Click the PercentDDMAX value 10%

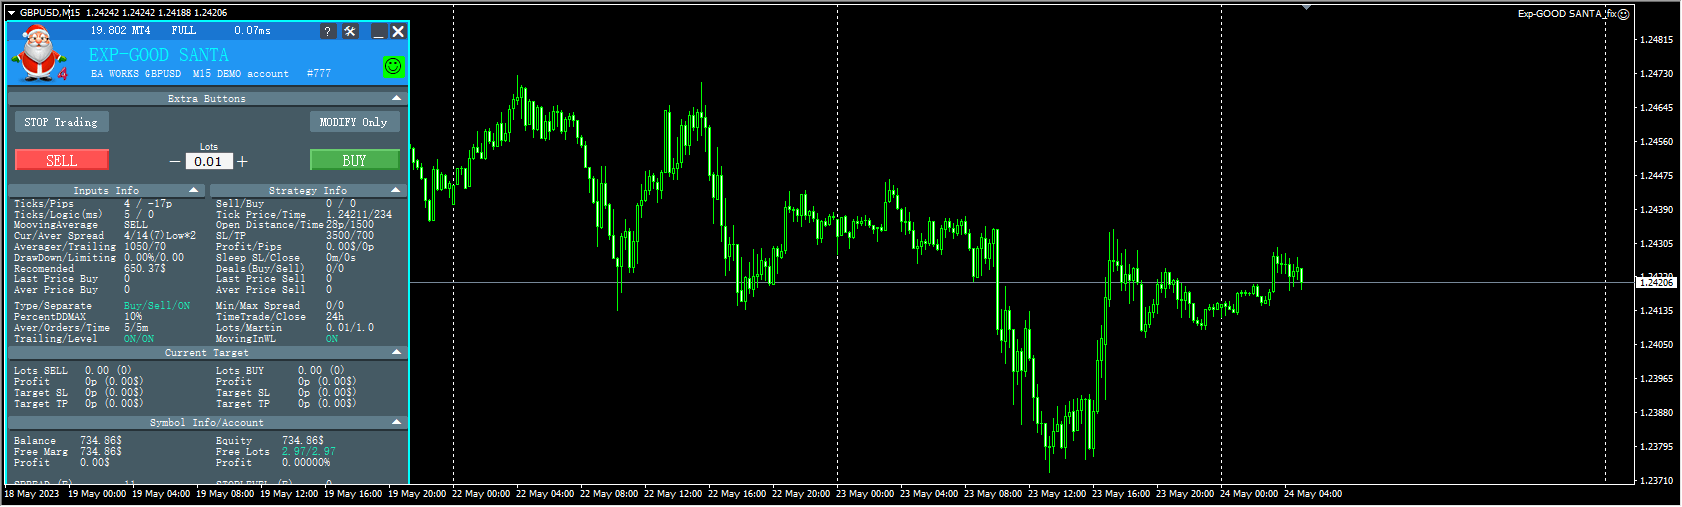point(133,317)
